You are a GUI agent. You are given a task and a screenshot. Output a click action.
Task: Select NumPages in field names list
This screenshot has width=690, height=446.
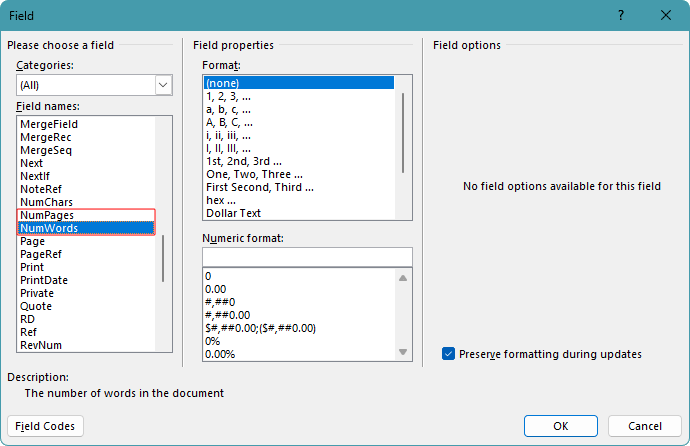47,215
